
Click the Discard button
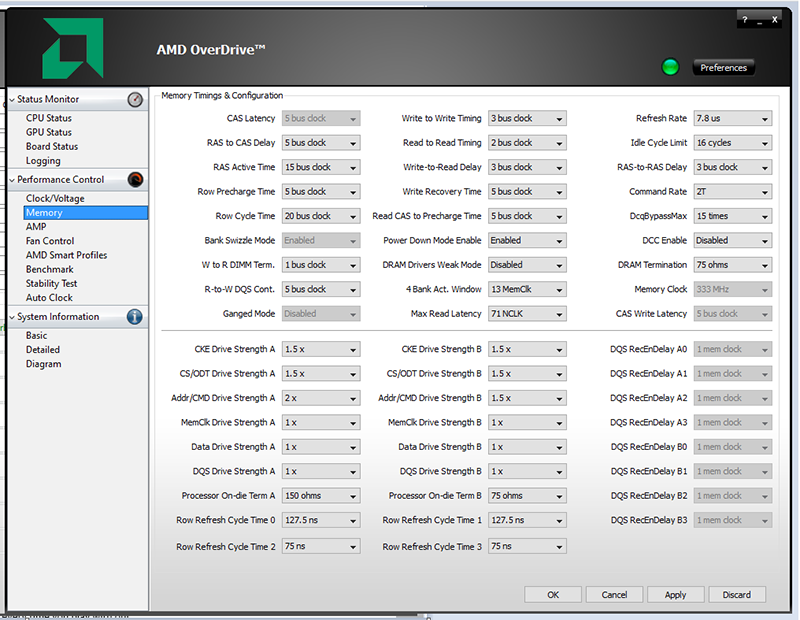point(737,595)
